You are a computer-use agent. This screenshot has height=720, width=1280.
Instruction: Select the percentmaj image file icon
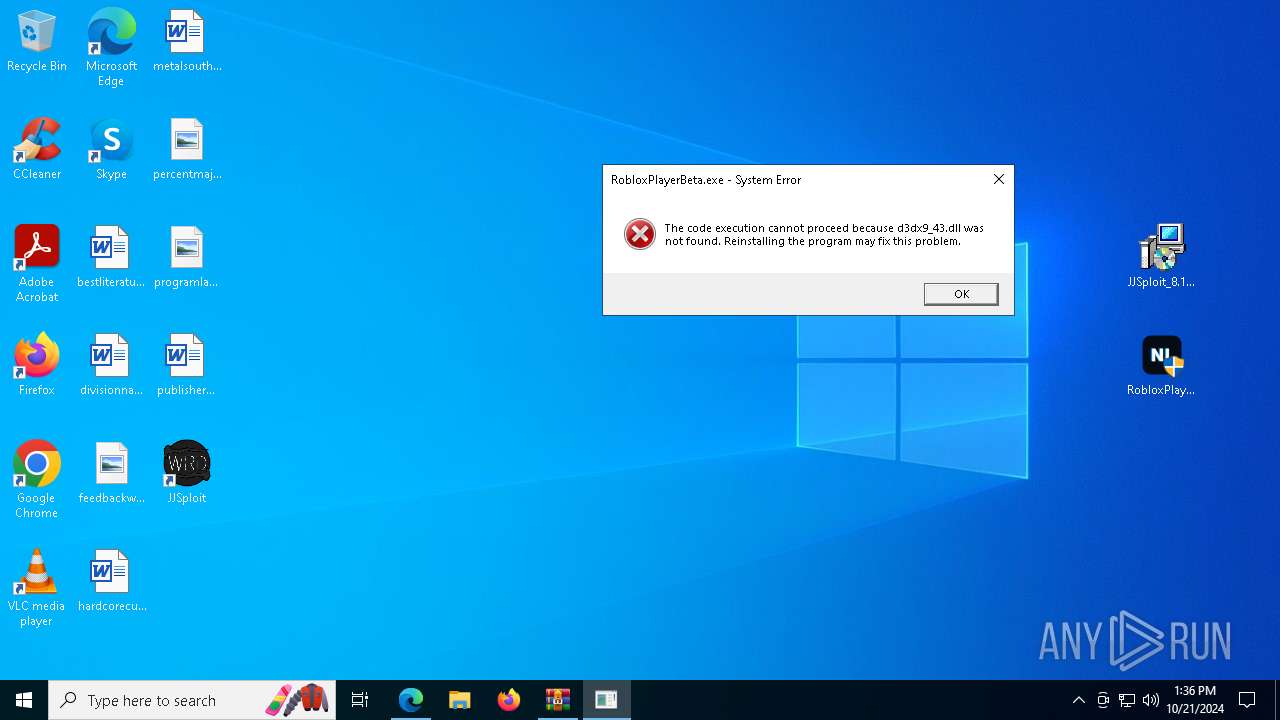click(187, 150)
